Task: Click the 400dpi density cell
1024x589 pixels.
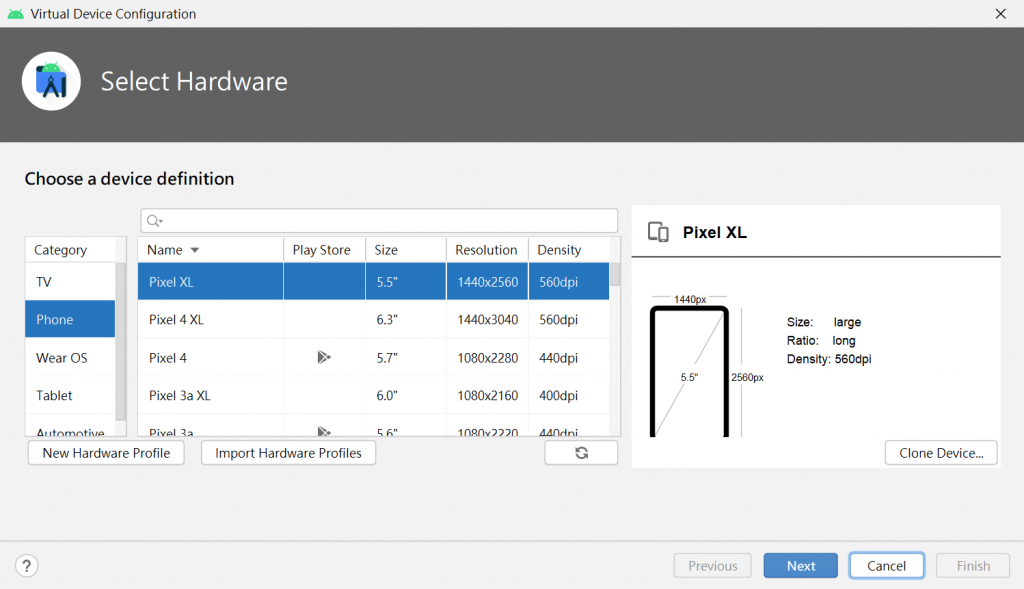Action: point(569,395)
